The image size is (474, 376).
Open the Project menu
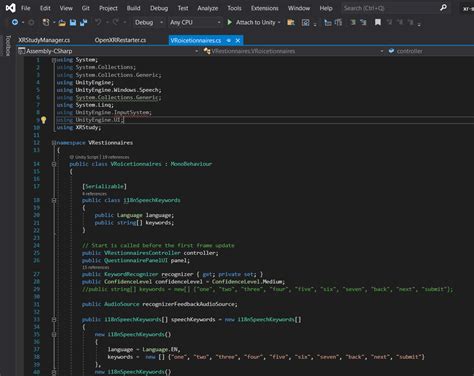click(x=108, y=8)
